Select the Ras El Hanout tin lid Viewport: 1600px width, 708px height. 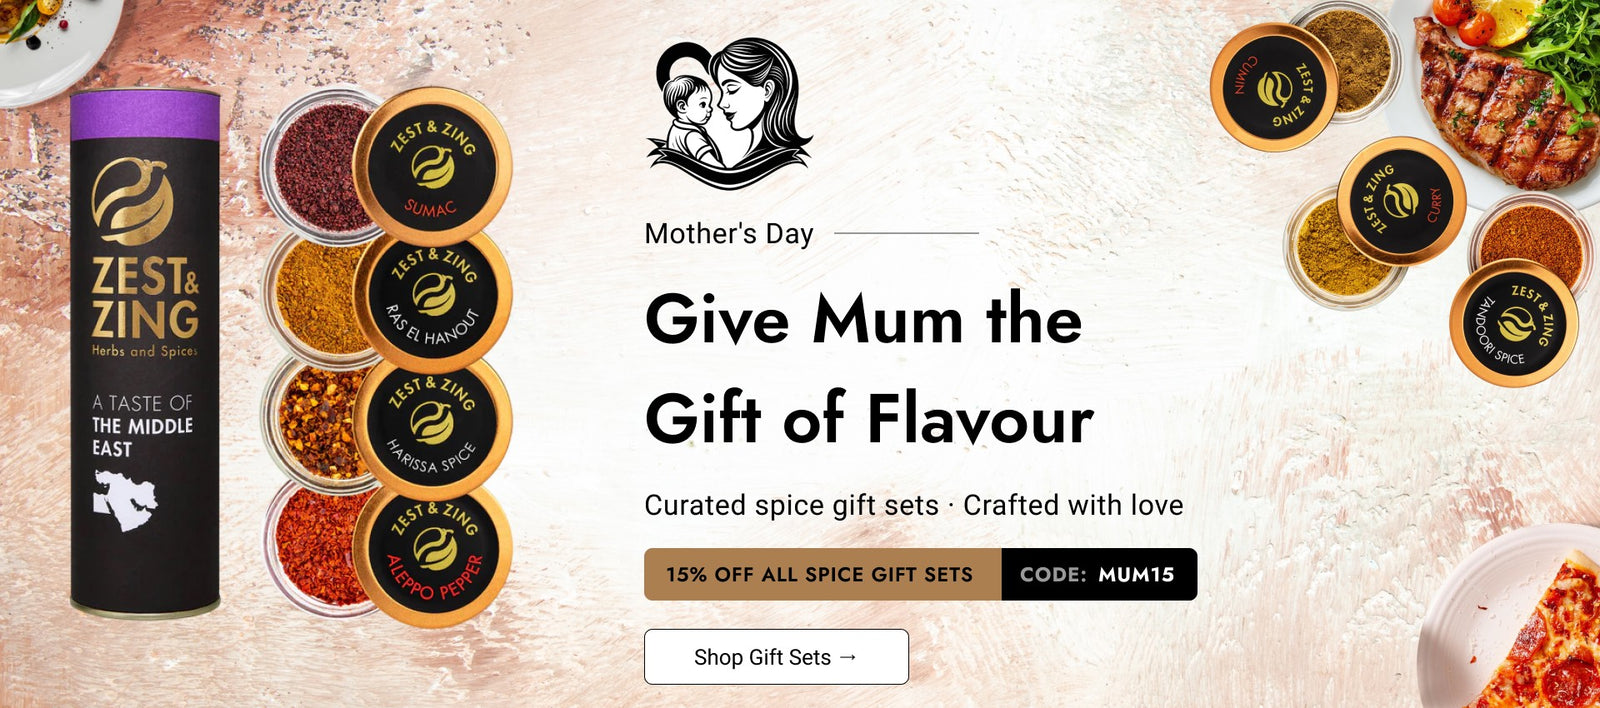432,298
